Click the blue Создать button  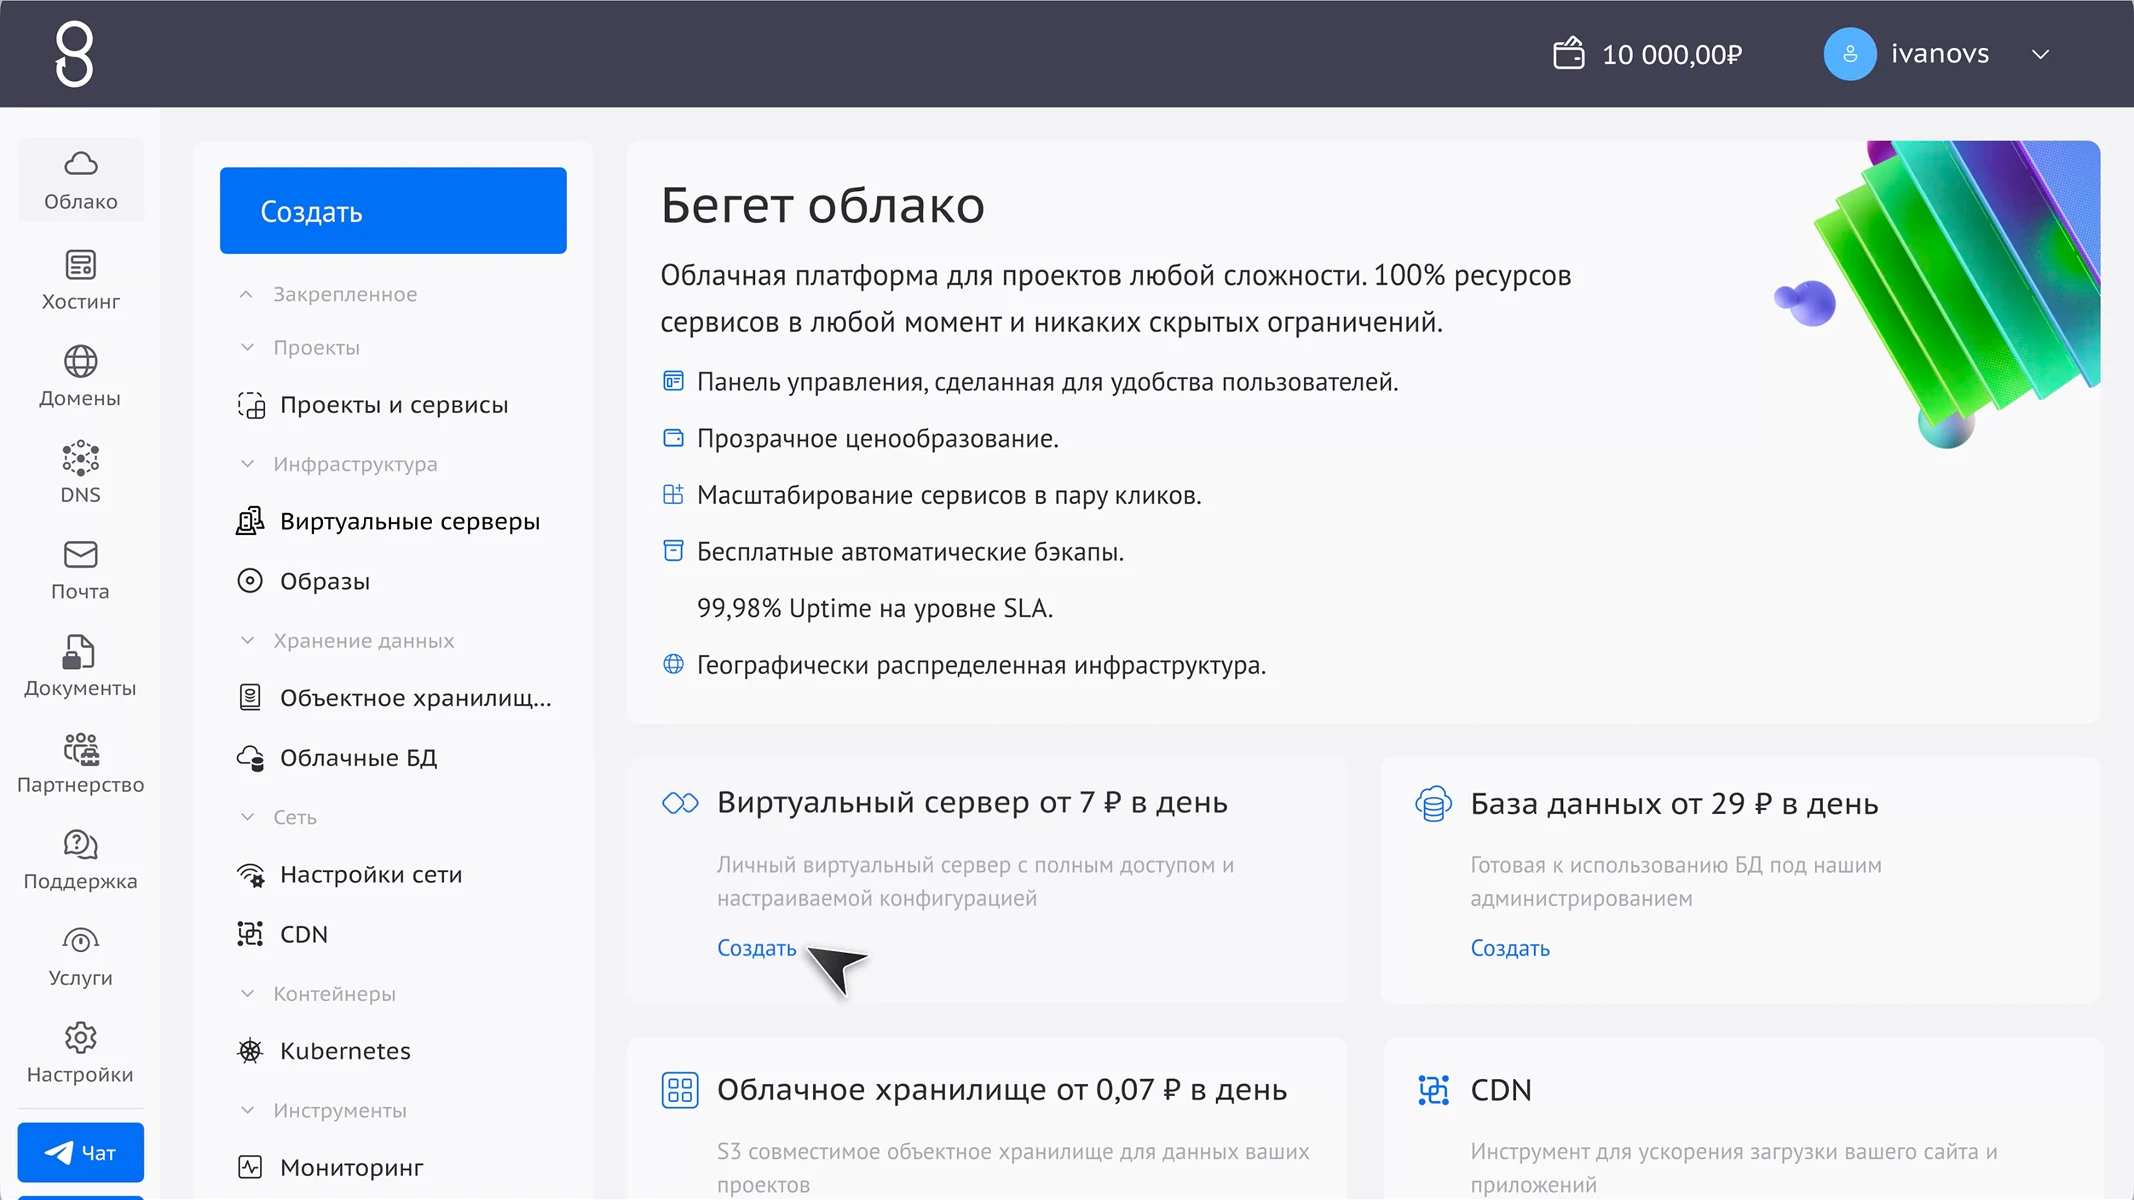(393, 211)
